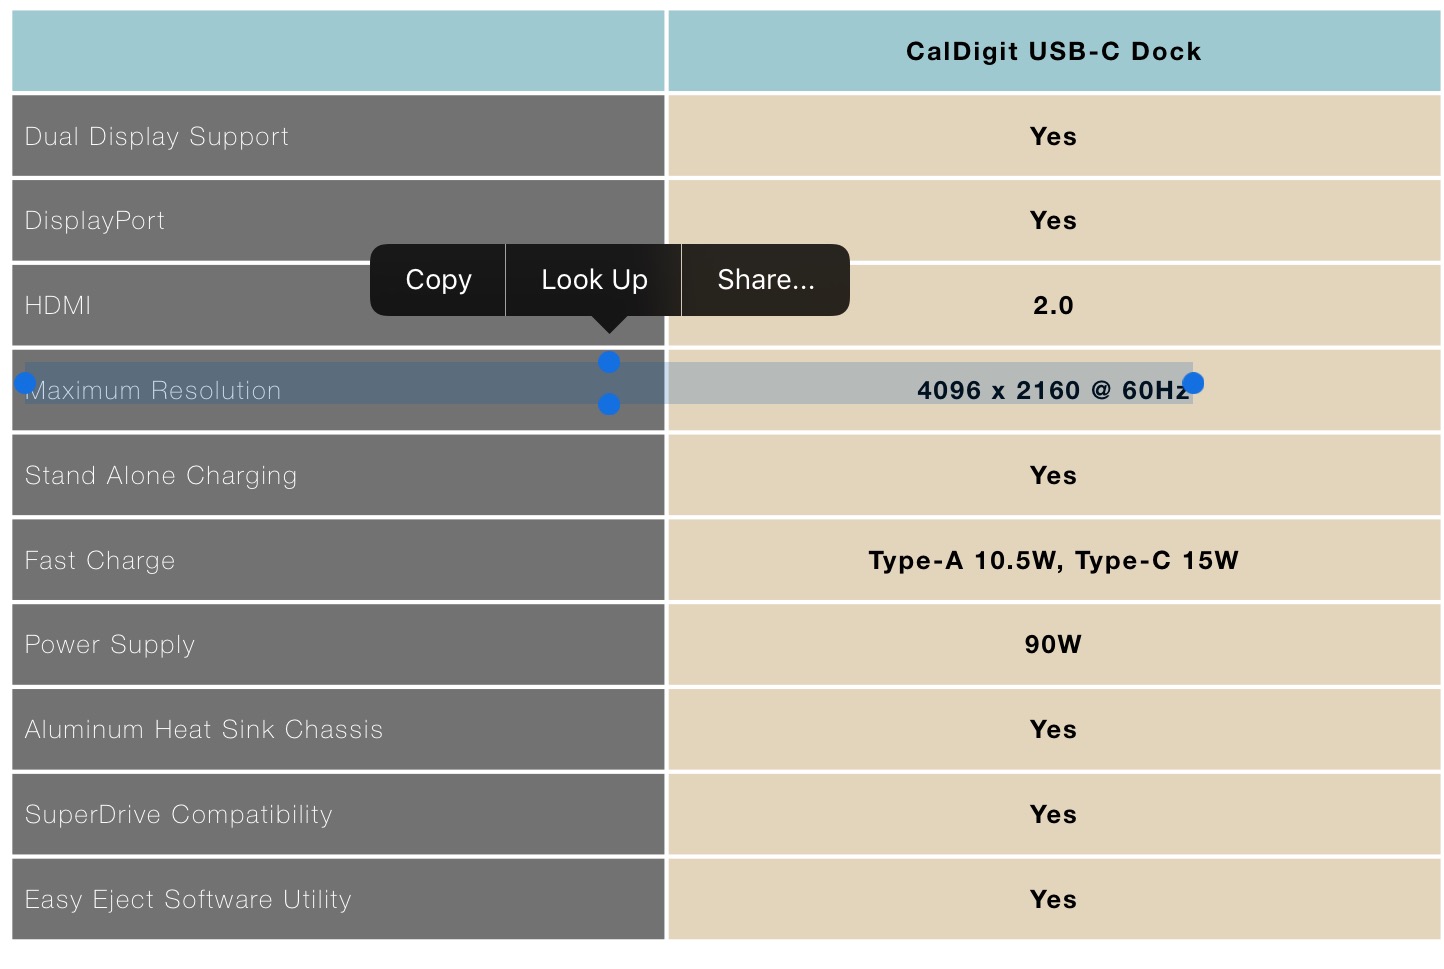Tap Copy in the selection popup
This screenshot has height=969, width=1444.
(x=438, y=280)
